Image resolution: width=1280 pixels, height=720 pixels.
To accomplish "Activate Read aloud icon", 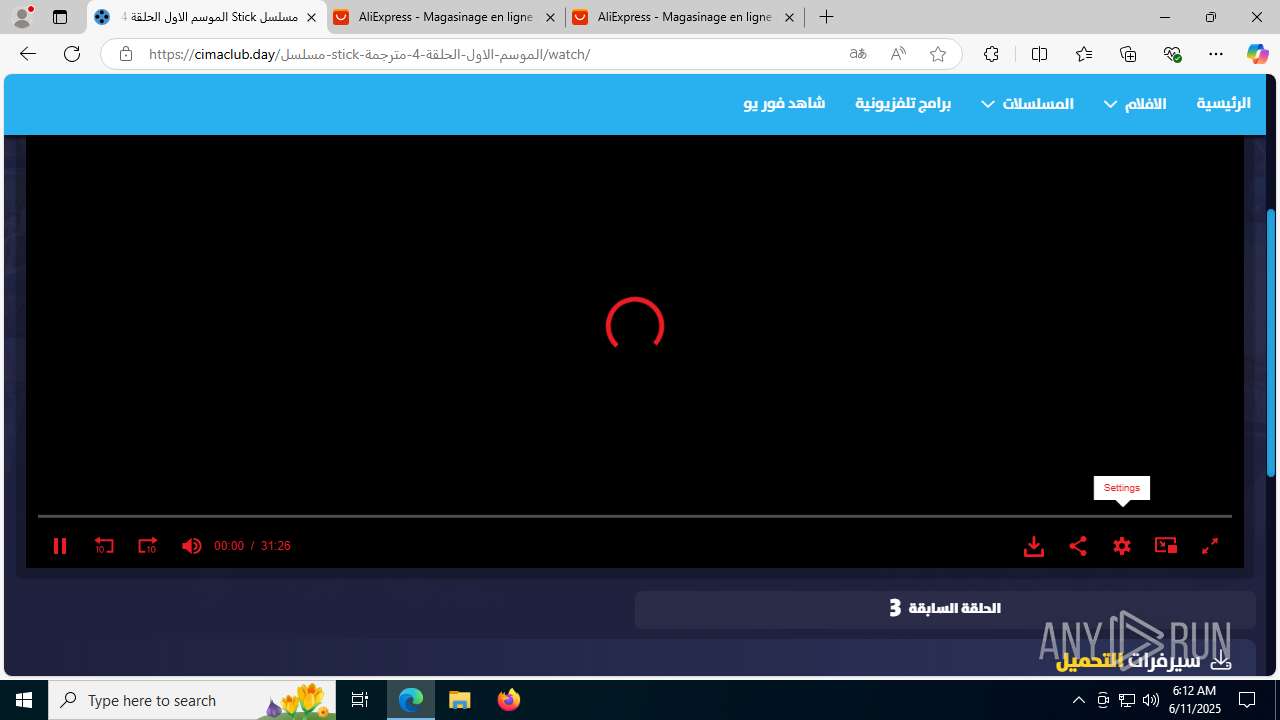I will point(898,54).
